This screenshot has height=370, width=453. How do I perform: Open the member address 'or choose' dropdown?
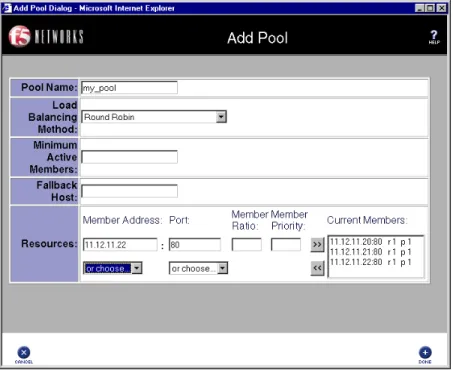[x=113, y=268]
